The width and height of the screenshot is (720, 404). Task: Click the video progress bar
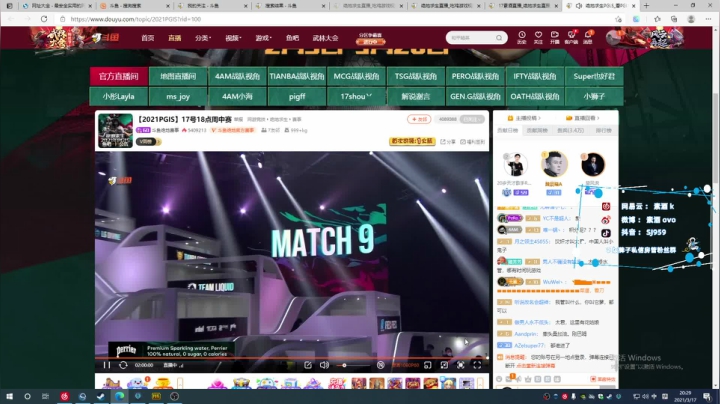click(292, 357)
